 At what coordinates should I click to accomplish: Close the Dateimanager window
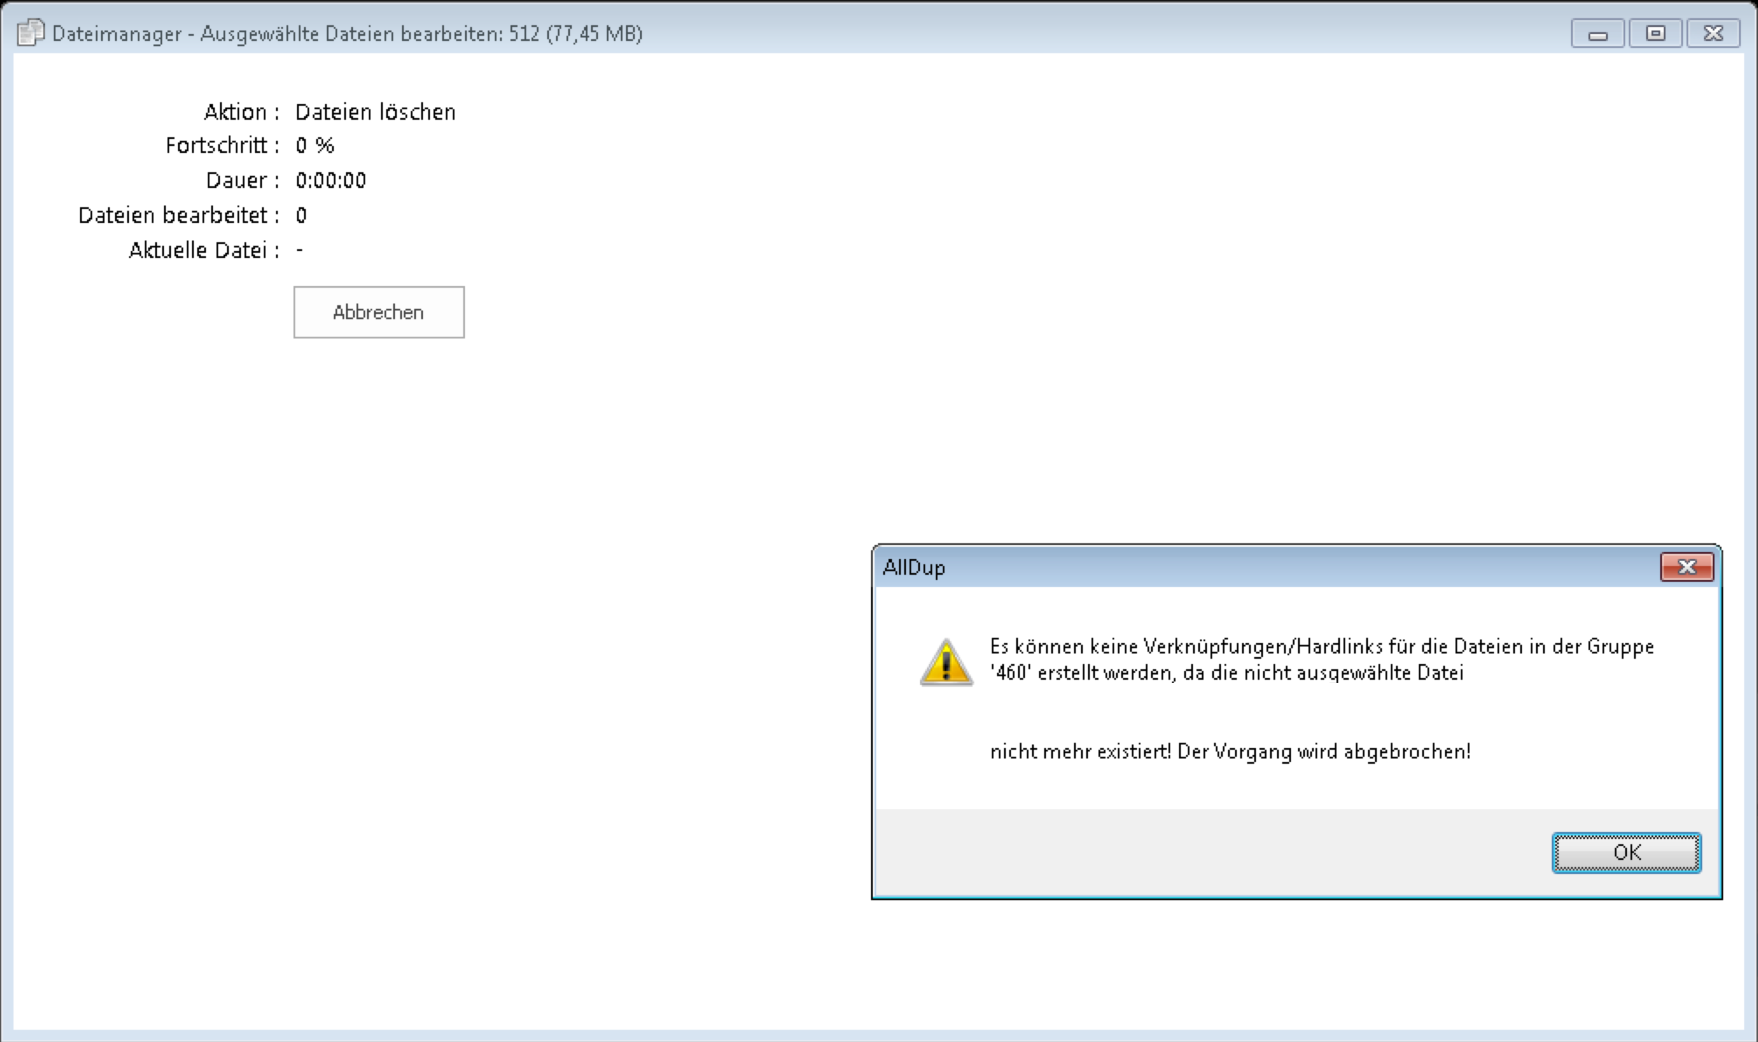(1713, 34)
